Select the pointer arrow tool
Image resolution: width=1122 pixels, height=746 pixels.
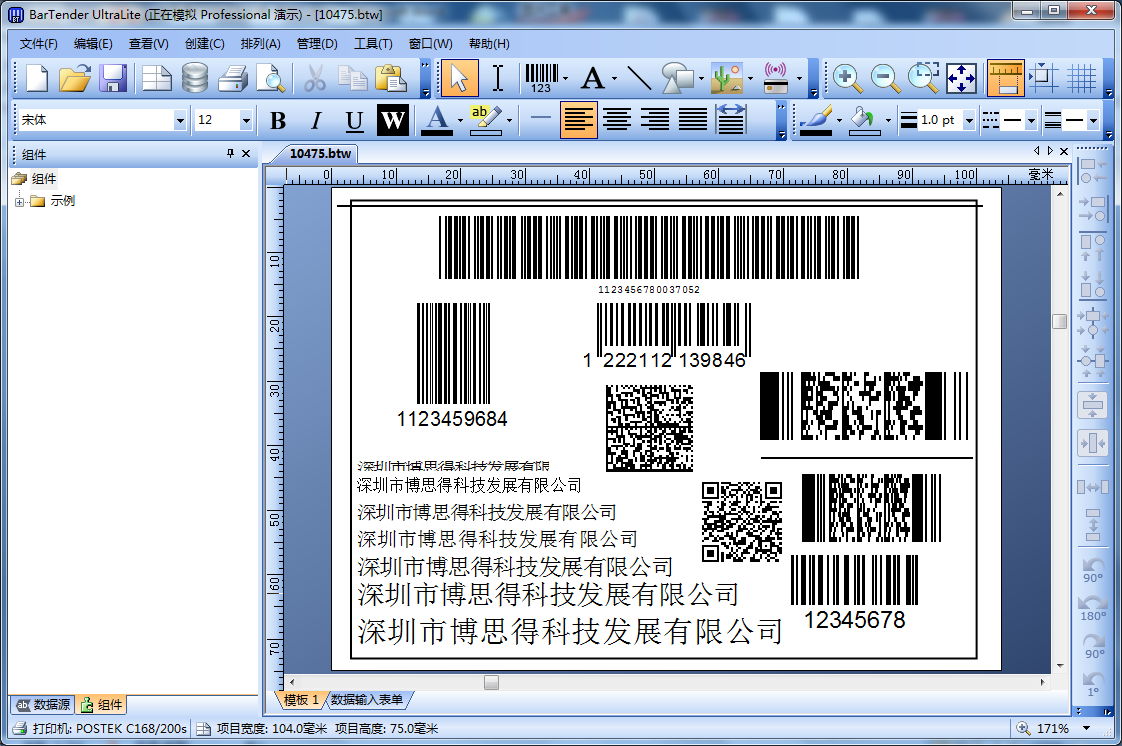click(x=459, y=78)
